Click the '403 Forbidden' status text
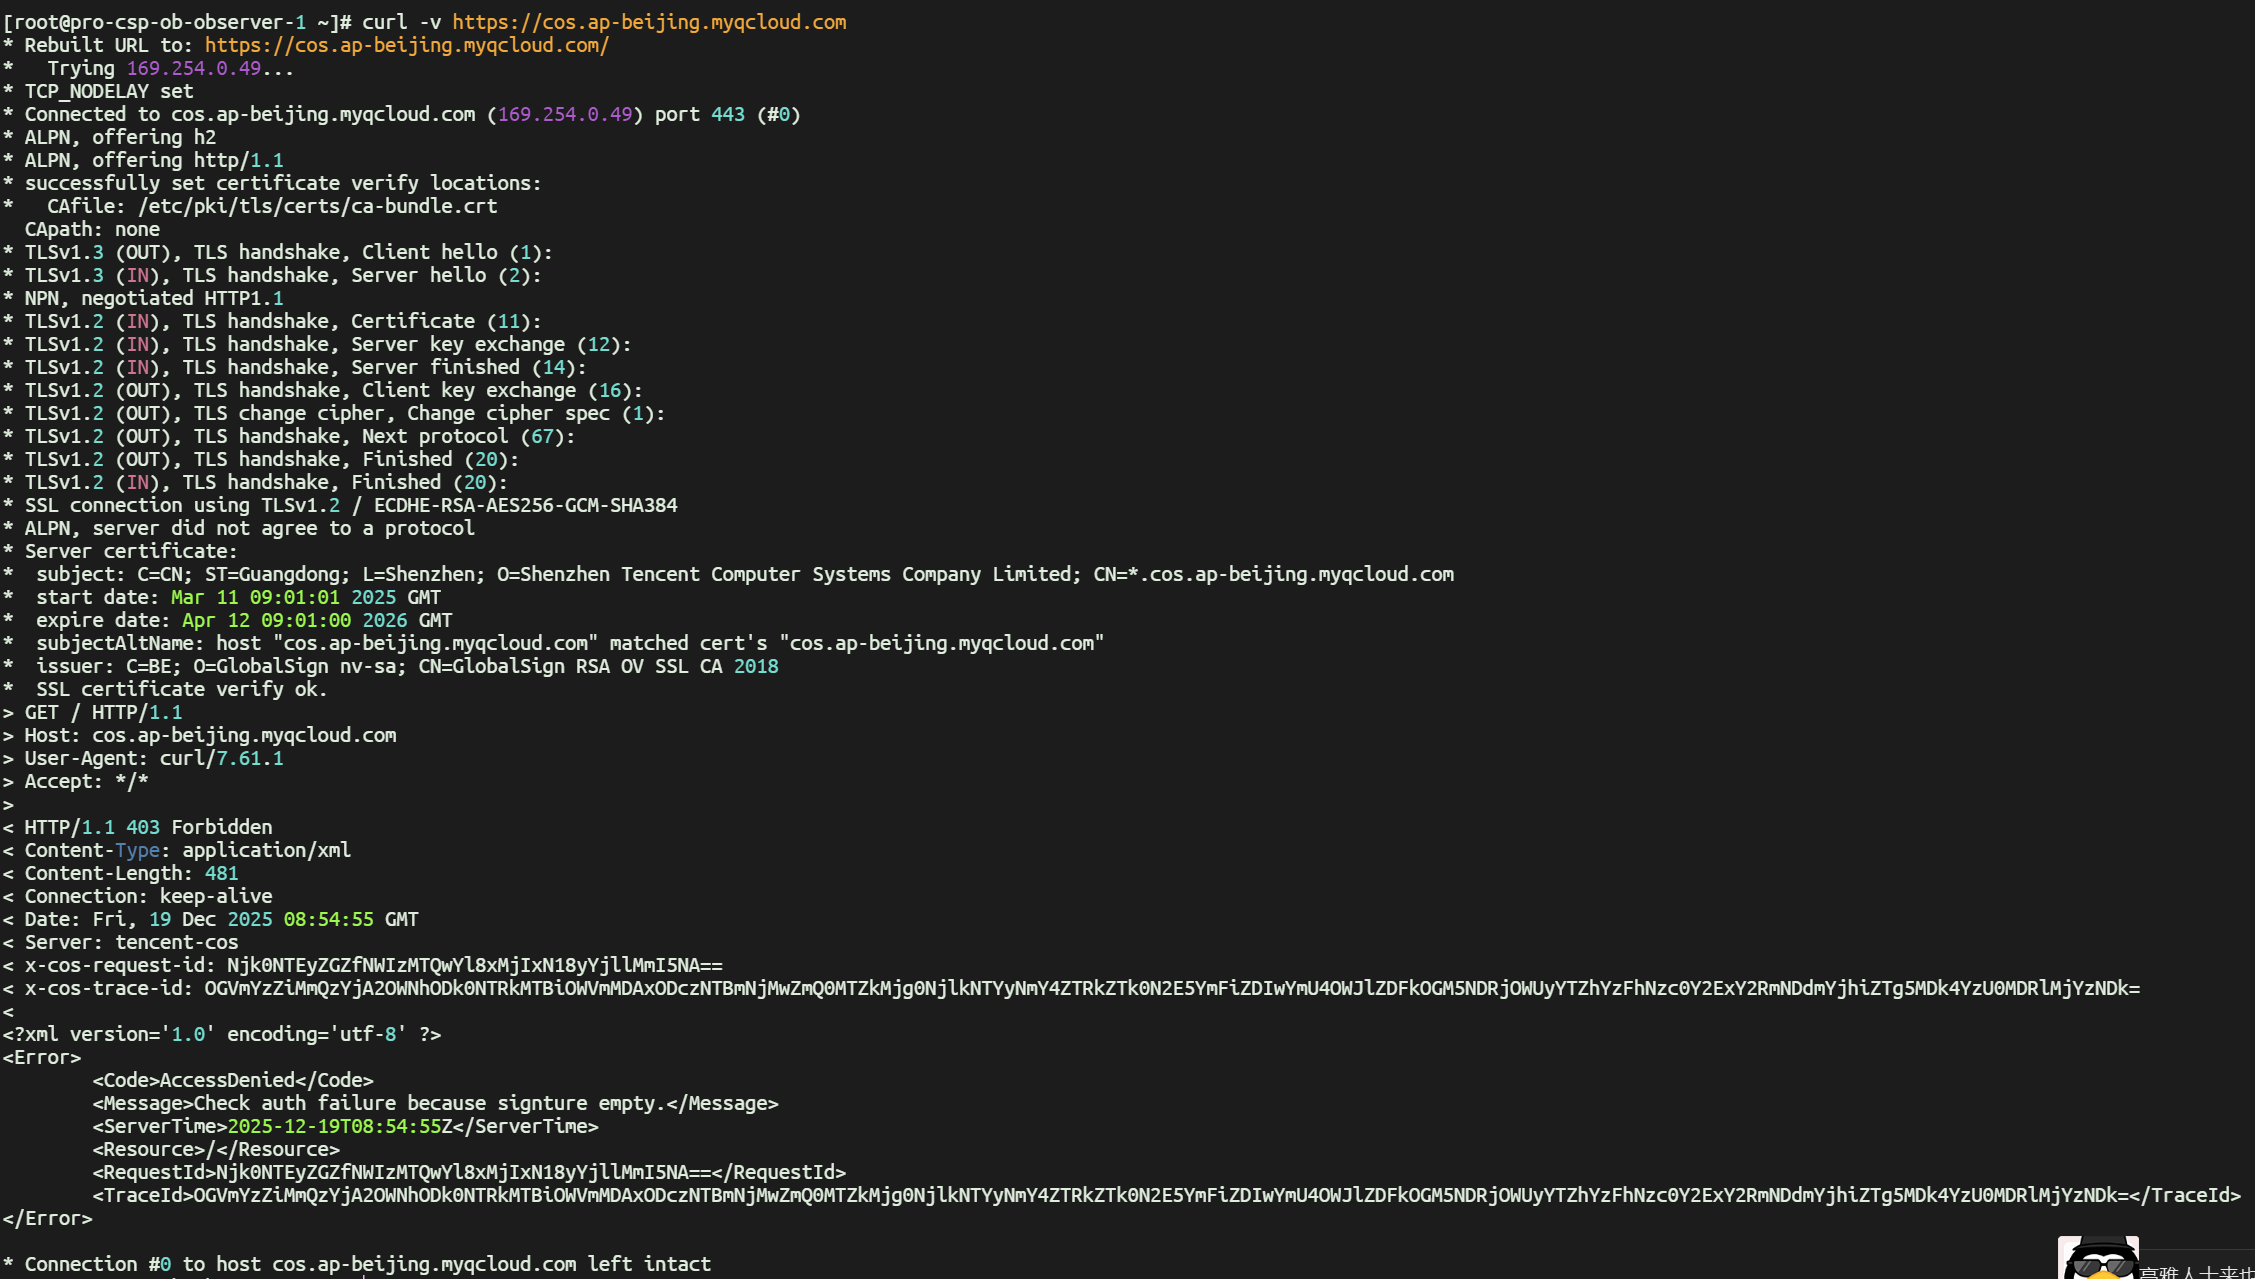This screenshot has width=2255, height=1279. pos(198,828)
